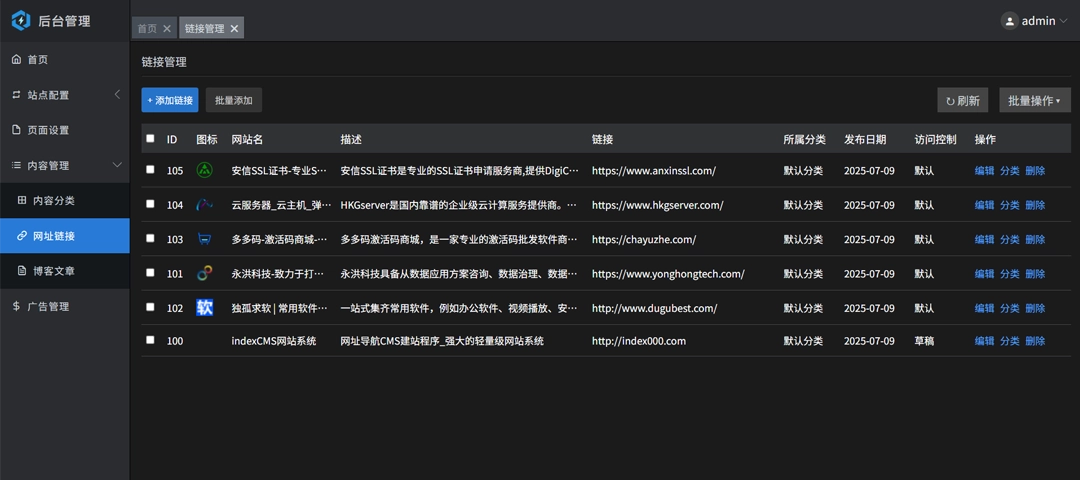The image size is (1080, 480).
Task: Select the checkbox for indexCMS row 100
Action: [150, 340]
